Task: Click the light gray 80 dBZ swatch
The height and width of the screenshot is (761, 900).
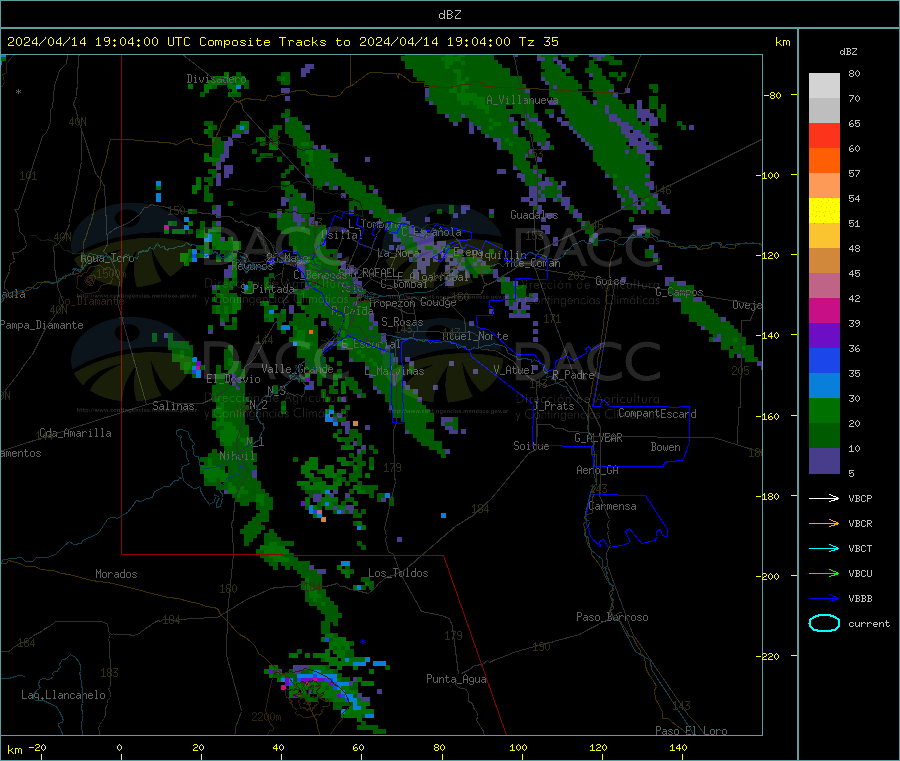Action: click(824, 86)
